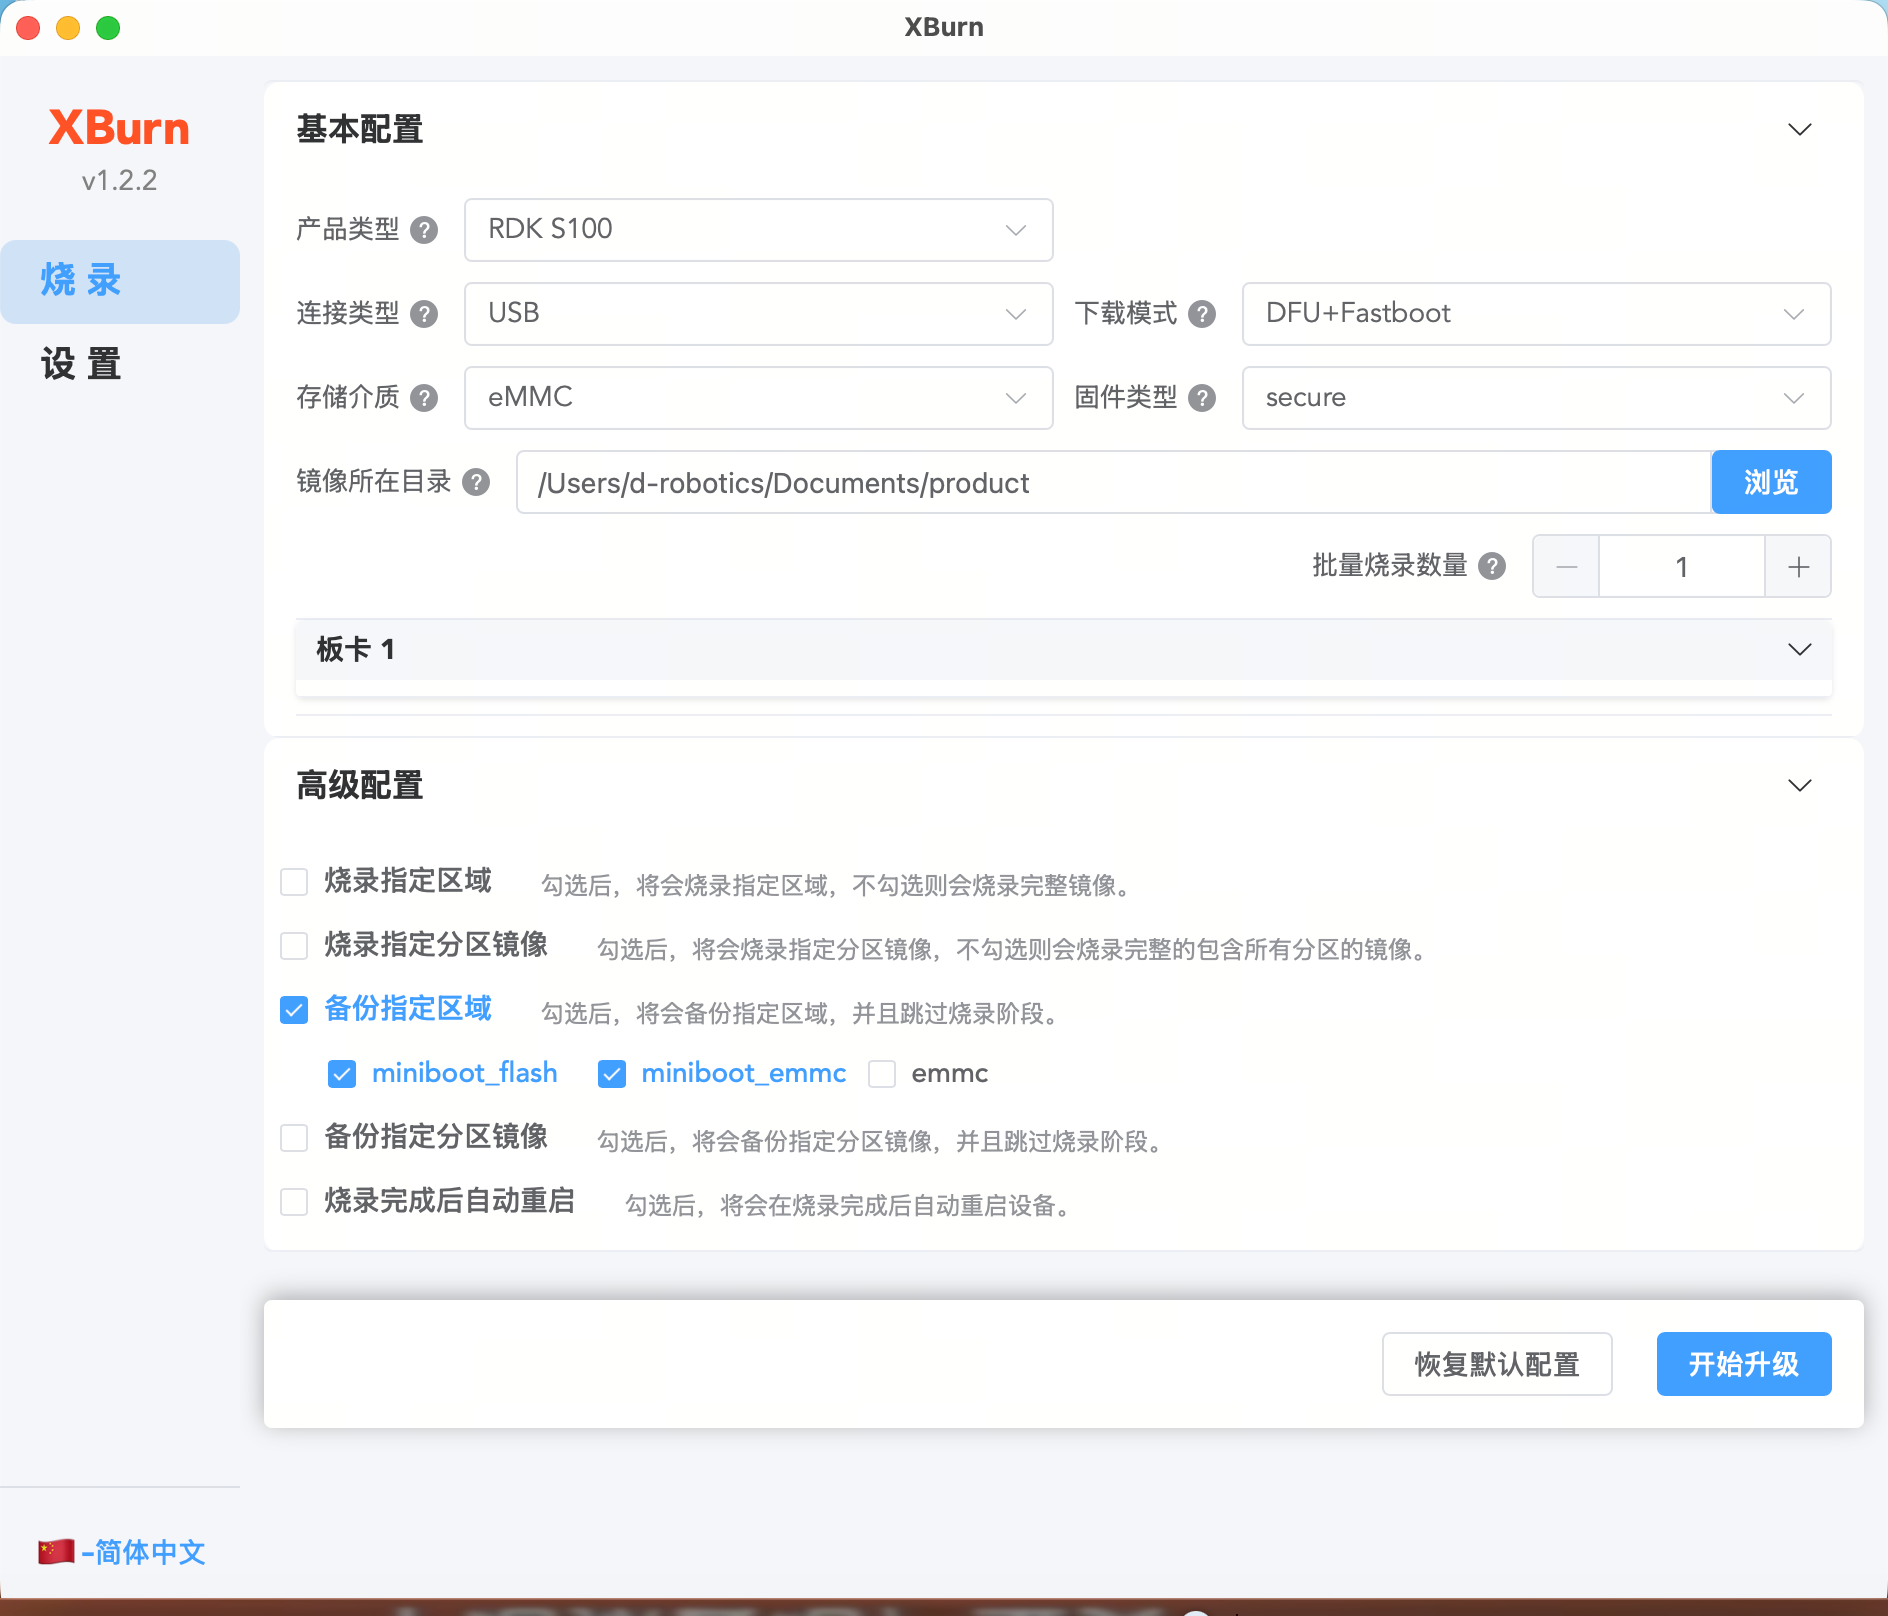Click the help icon next to 批量烧录数量
This screenshot has height=1616, width=1888.
tap(1492, 566)
